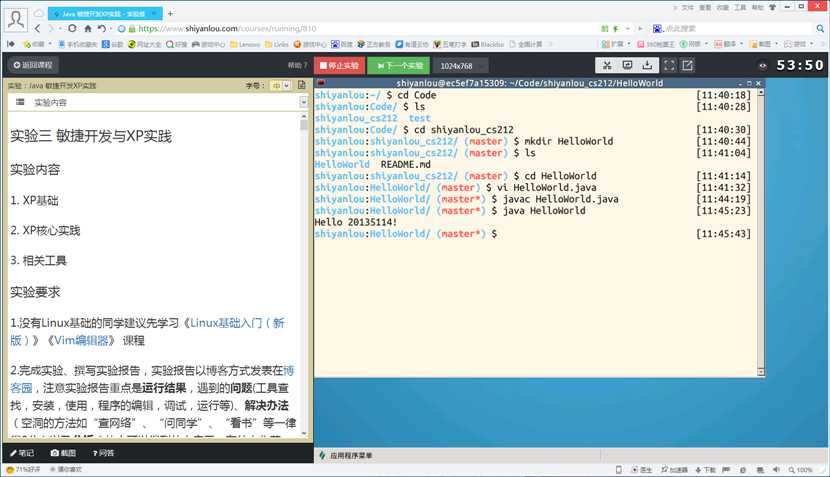The image size is (830, 477).
Task: Click the instructions panel vertical scrollbar
Action: click(x=304, y=274)
